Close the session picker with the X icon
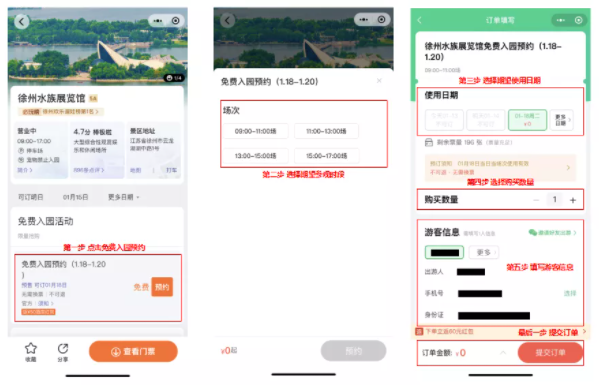Viewport: 599px width, 388px height. [379, 81]
